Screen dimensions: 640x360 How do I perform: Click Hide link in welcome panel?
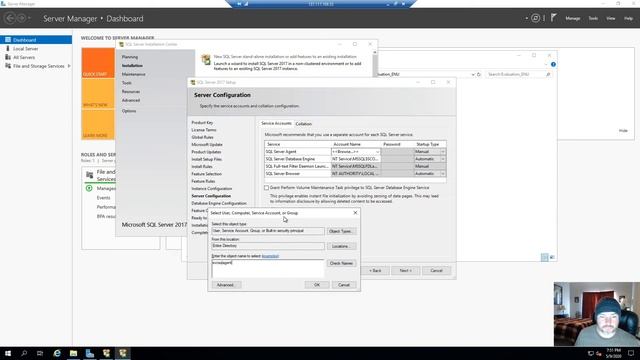[623, 131]
